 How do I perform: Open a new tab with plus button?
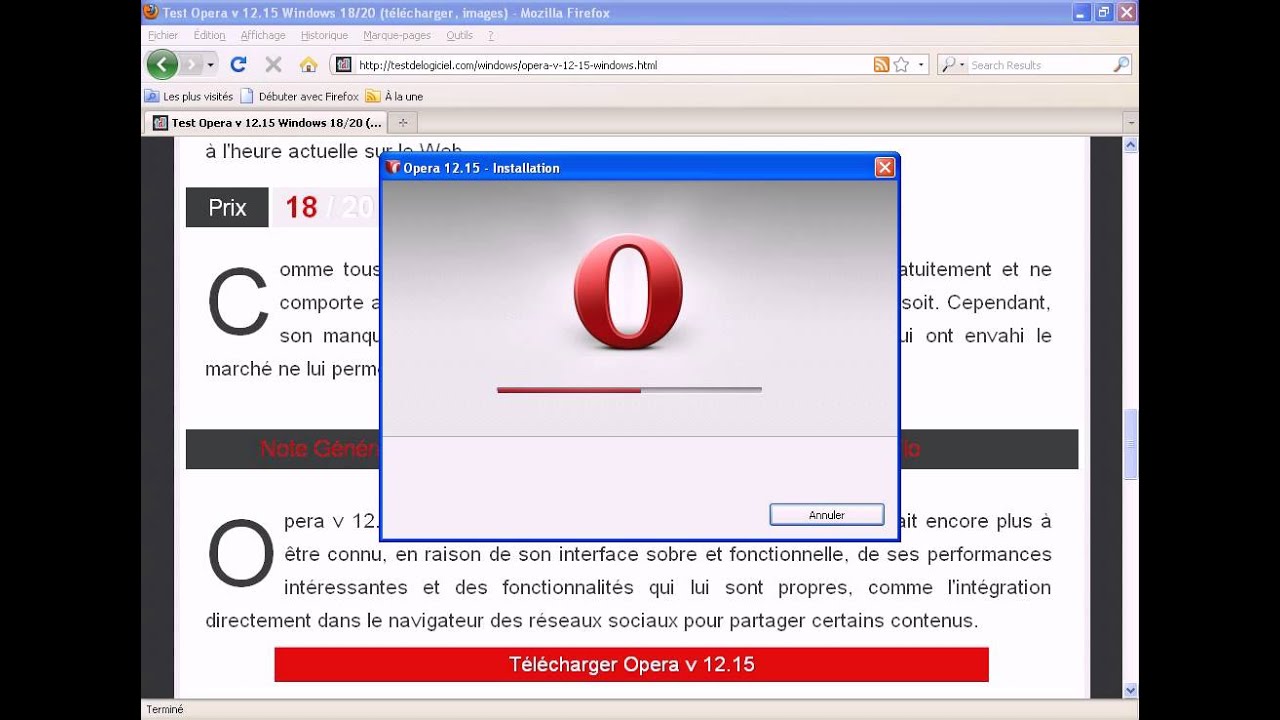(x=403, y=123)
